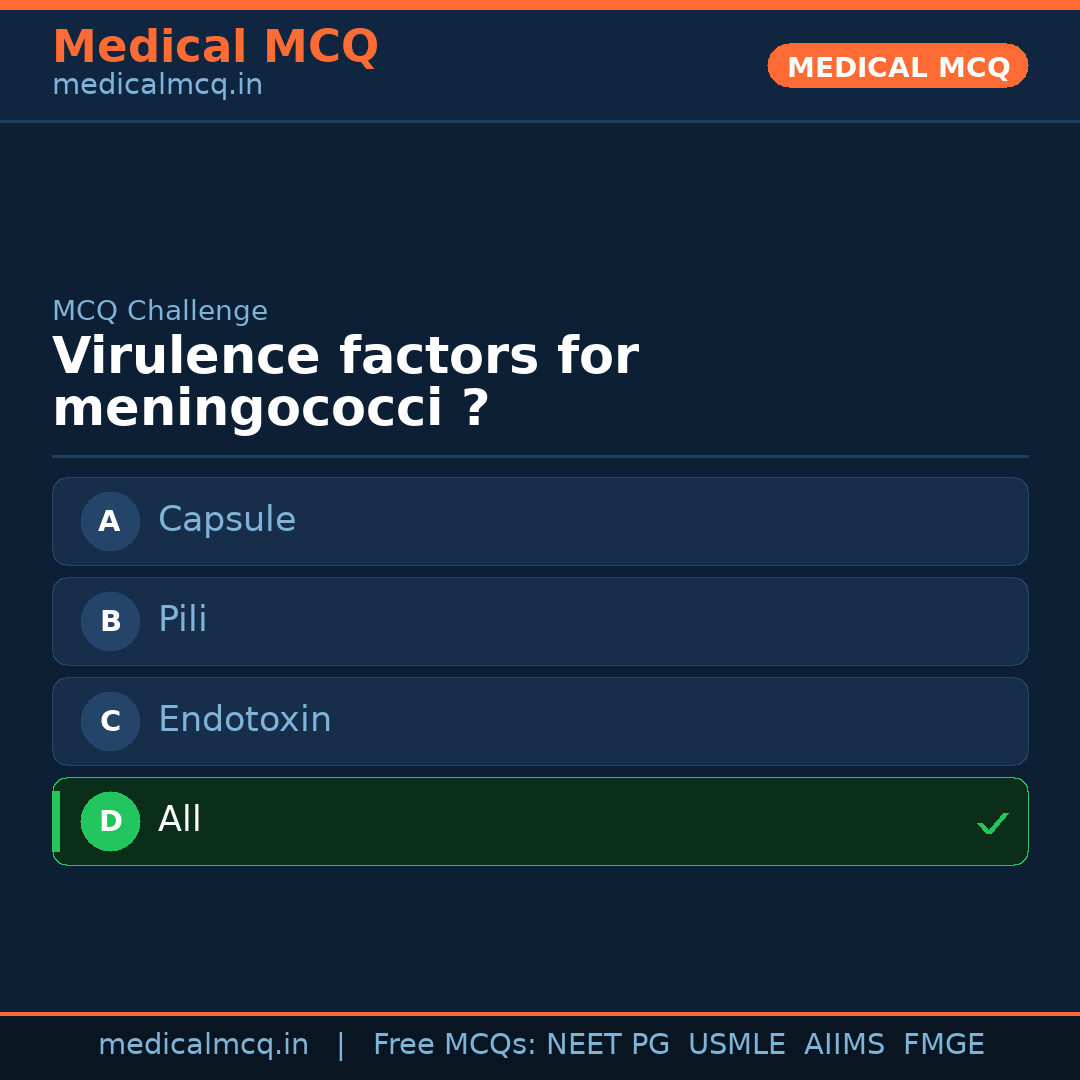Click the circular C option badge icon
Viewport: 1080px width, 1080px height.
coord(110,721)
